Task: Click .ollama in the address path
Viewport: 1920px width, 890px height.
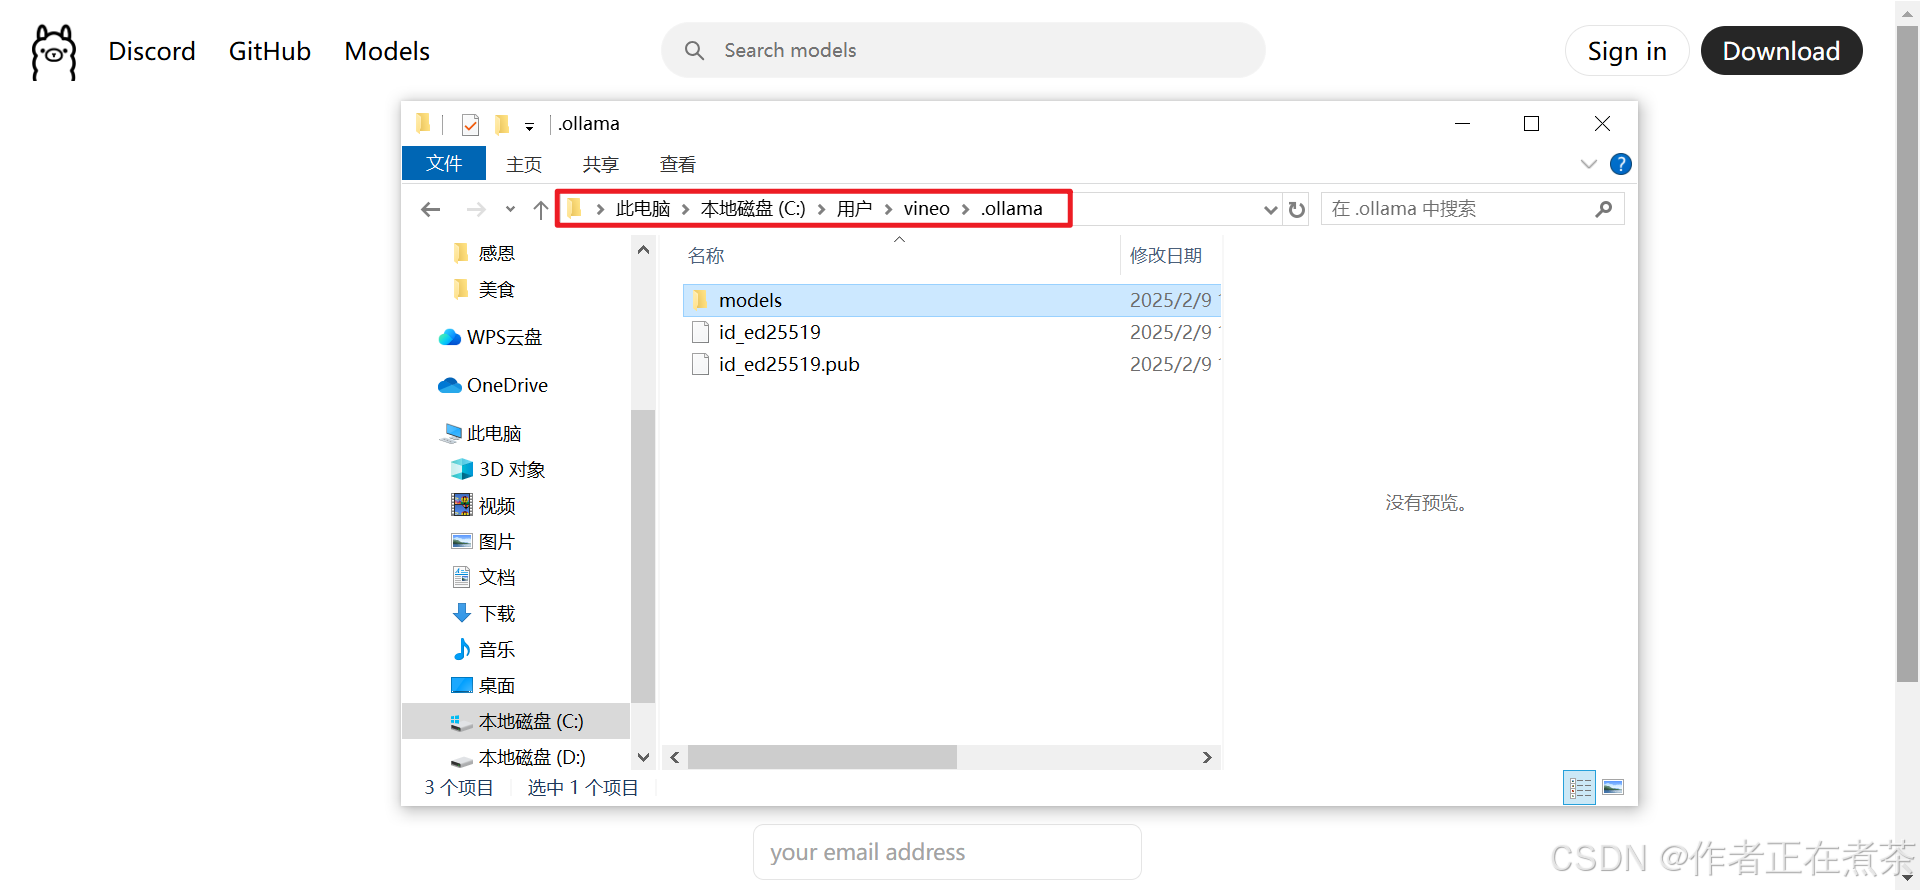Action: click(x=1011, y=208)
